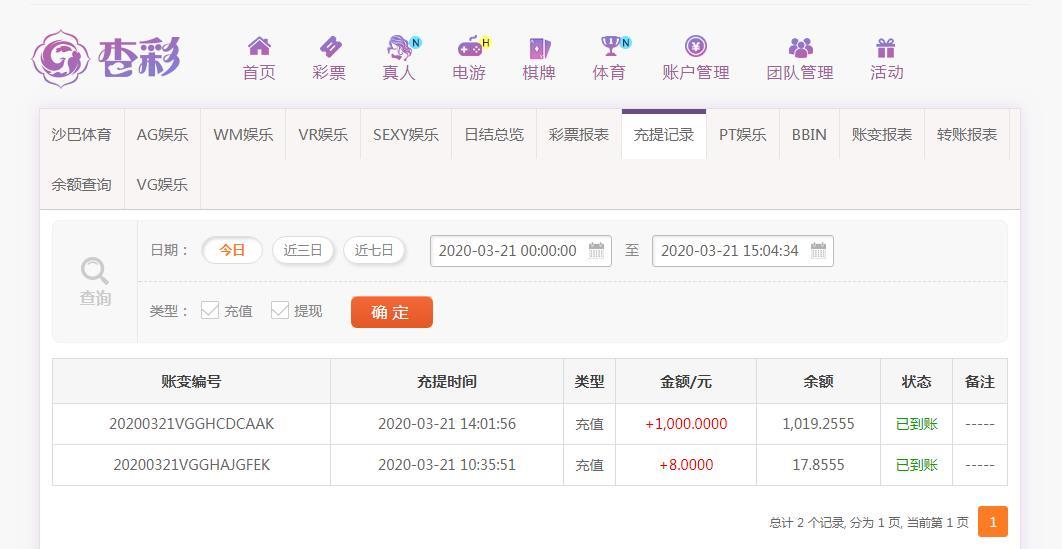The height and width of the screenshot is (549, 1062).
Task: Click the amount +8.0000
Action: click(x=686, y=465)
